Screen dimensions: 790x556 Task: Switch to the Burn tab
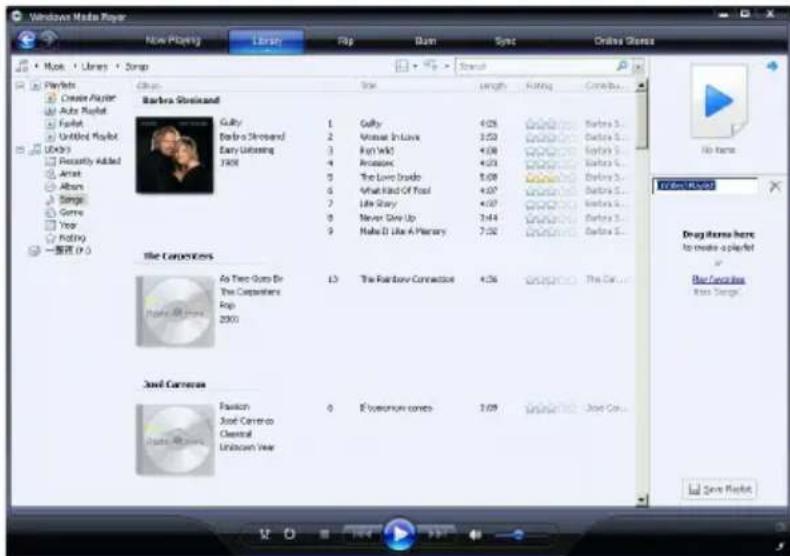click(x=425, y=41)
